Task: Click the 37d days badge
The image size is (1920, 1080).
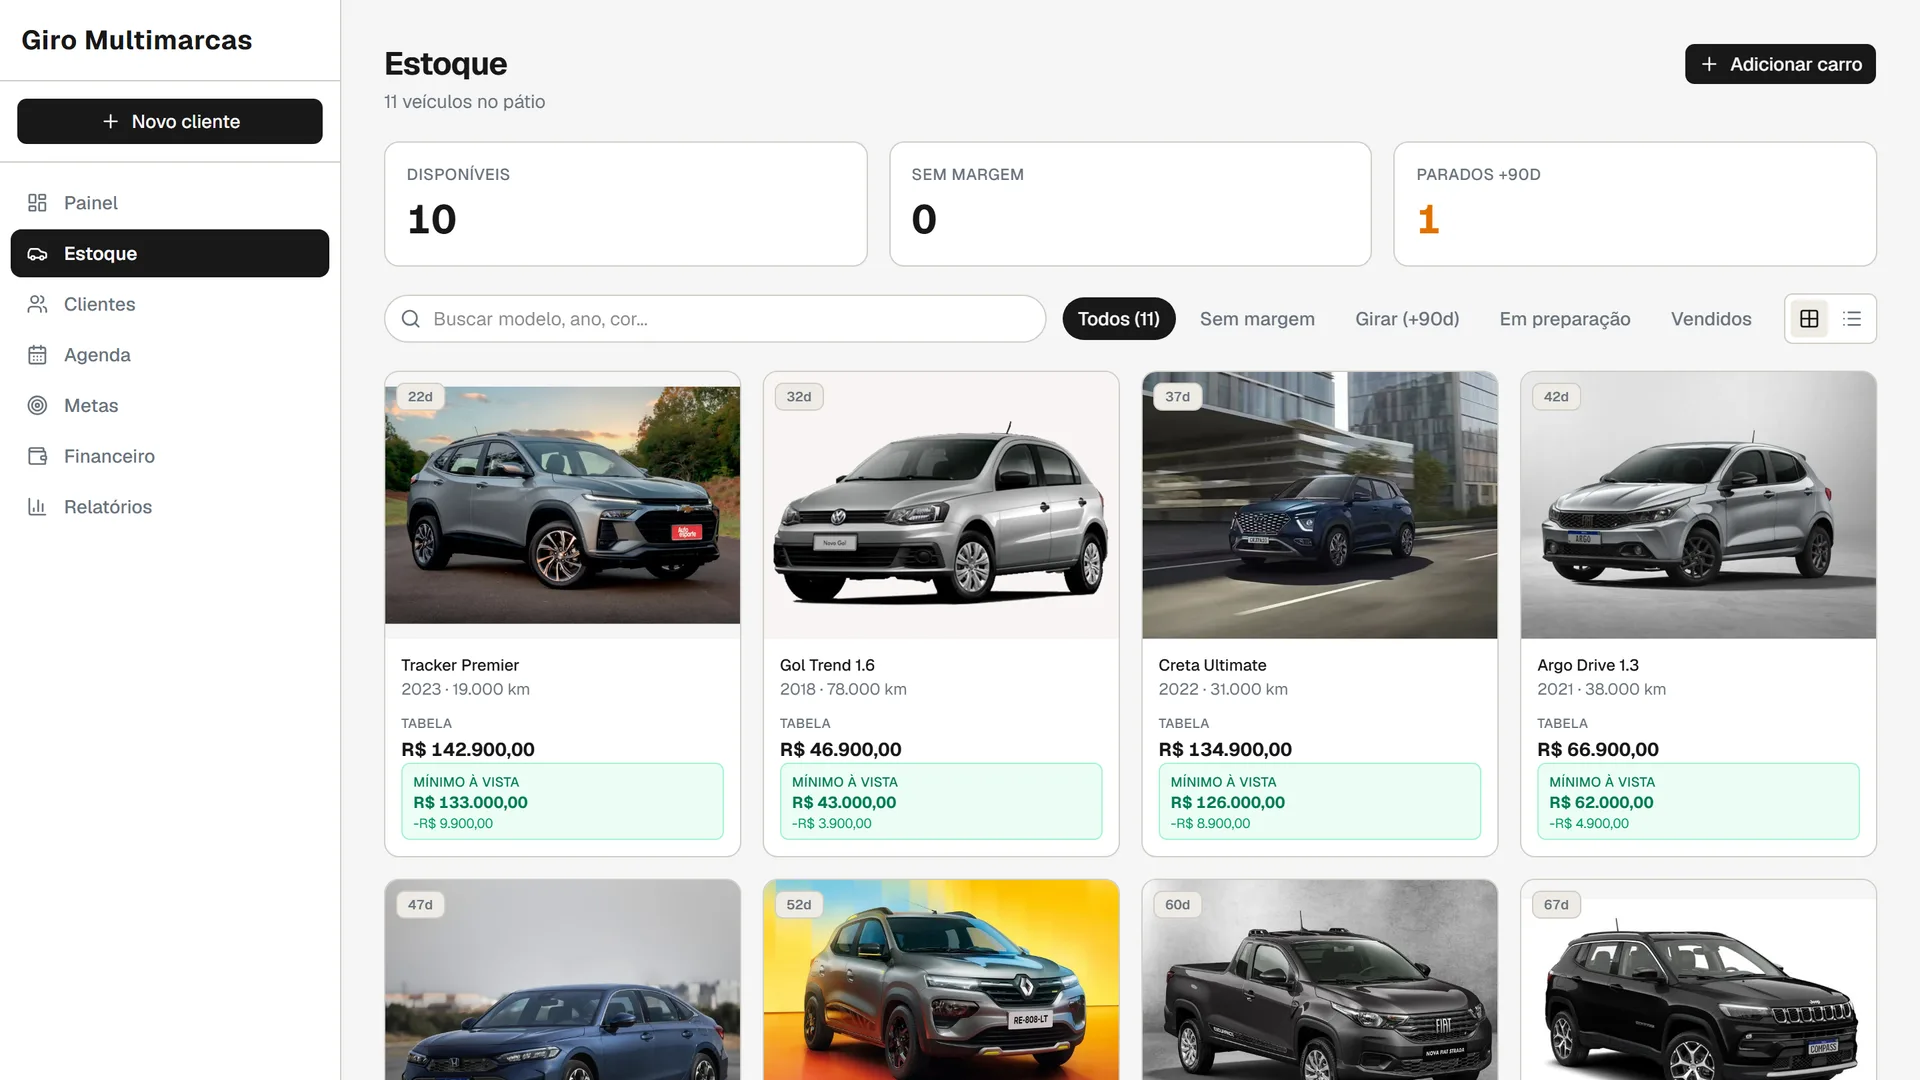Action: [1178, 397]
